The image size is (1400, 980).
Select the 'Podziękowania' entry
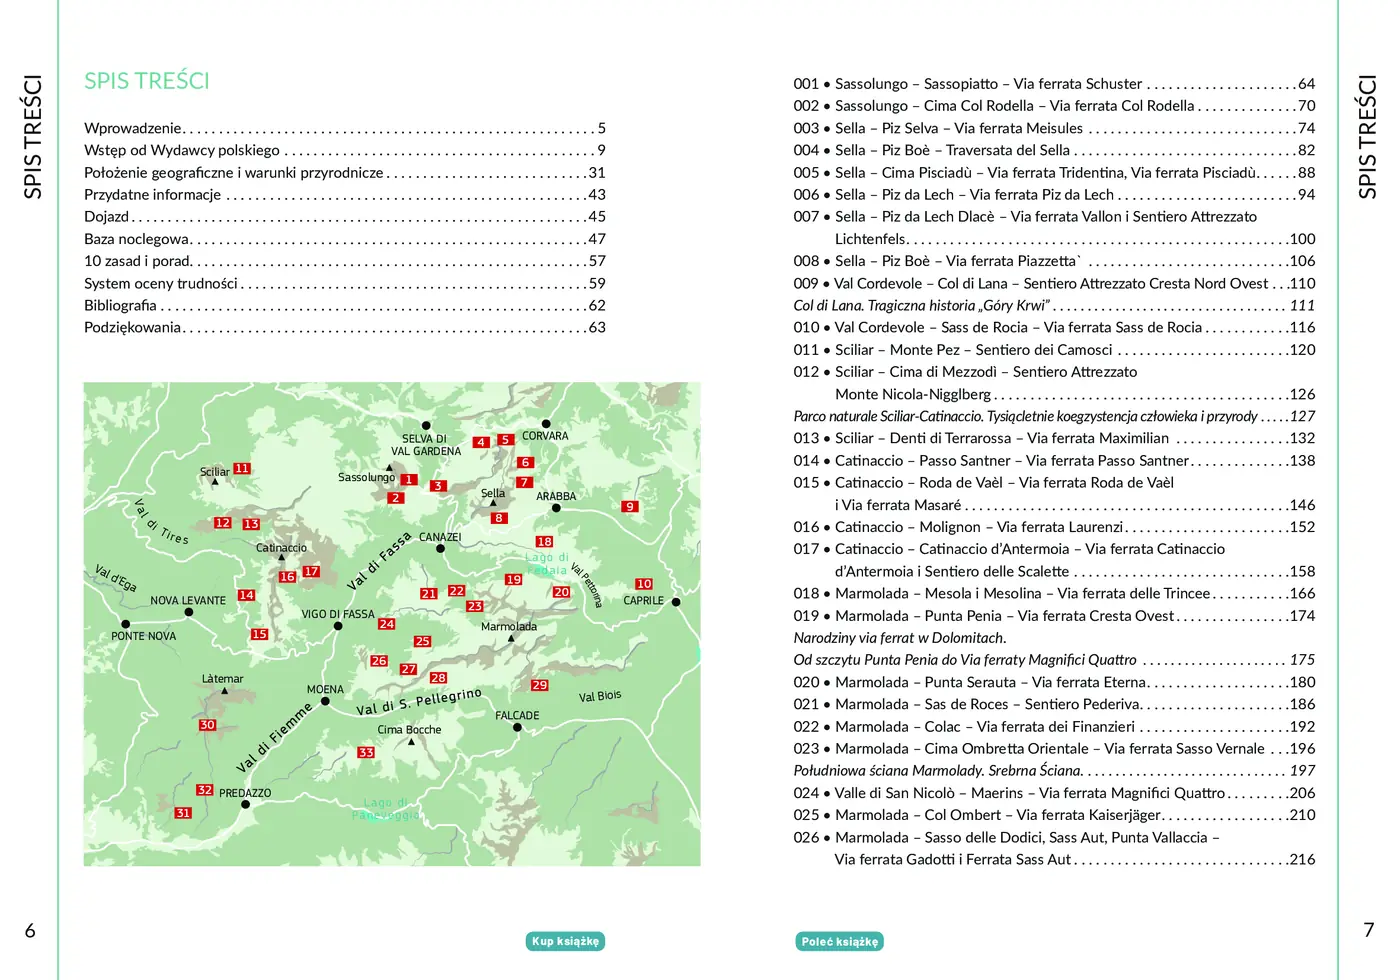pyautogui.click(x=345, y=327)
